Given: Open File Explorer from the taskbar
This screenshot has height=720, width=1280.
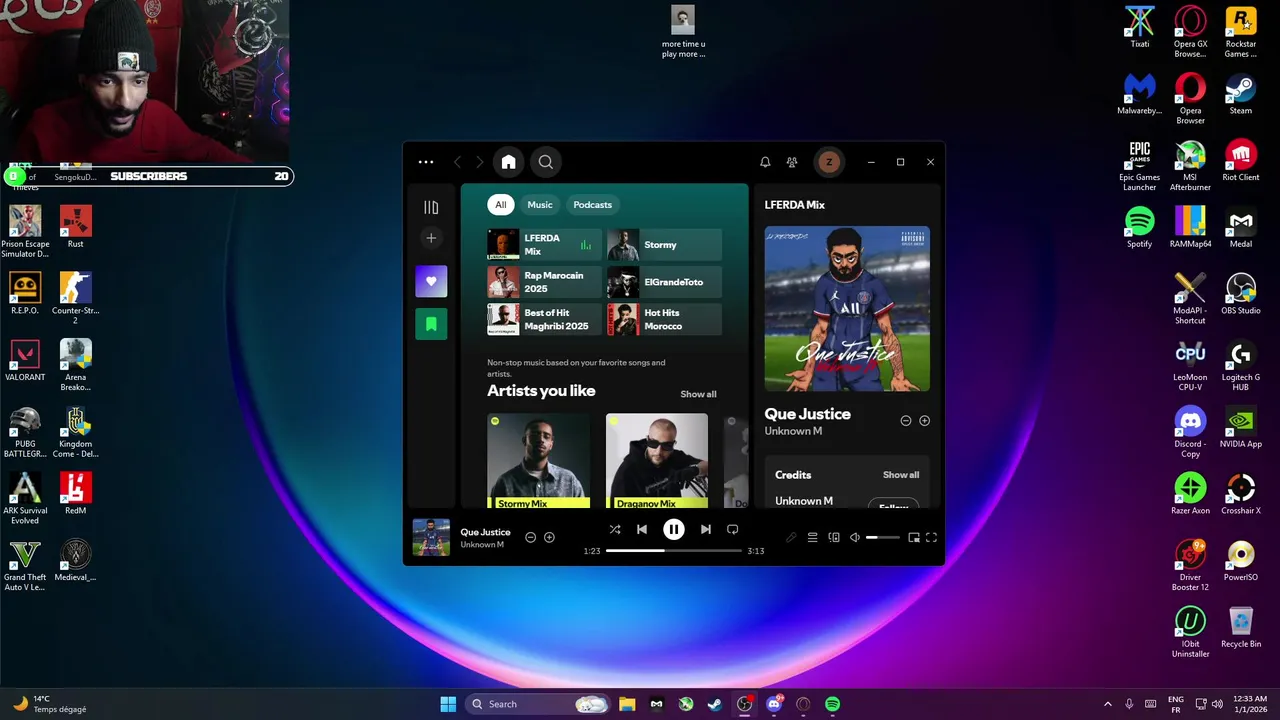Looking at the screenshot, I should 627,704.
